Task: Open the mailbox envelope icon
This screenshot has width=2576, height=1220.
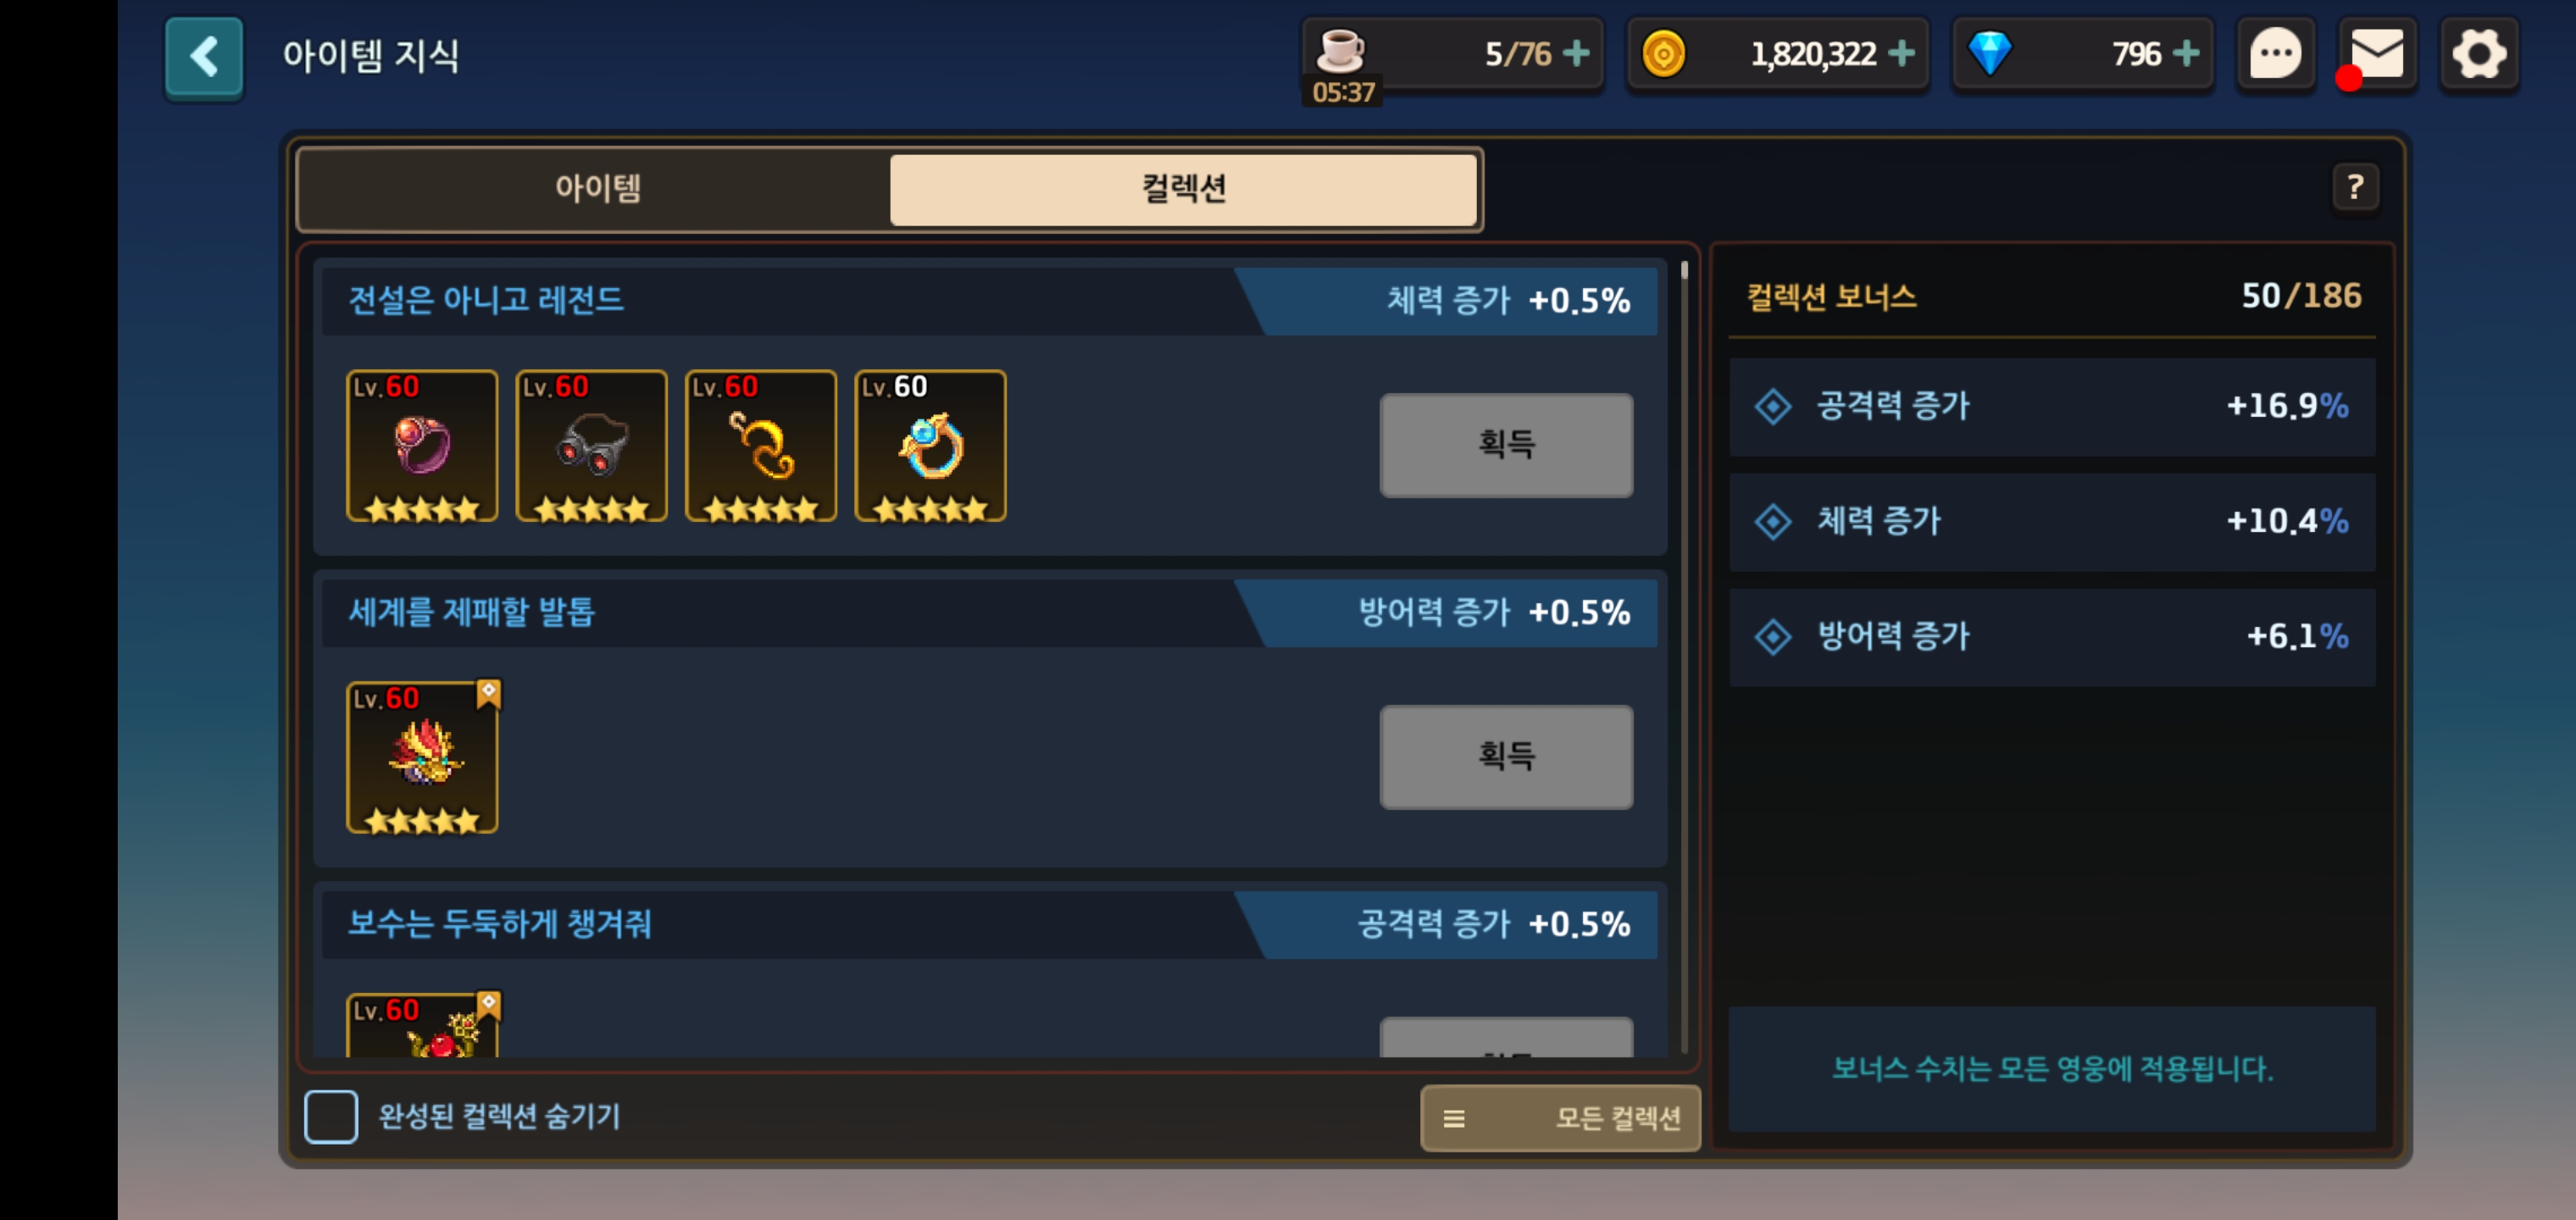Action: point(2377,55)
